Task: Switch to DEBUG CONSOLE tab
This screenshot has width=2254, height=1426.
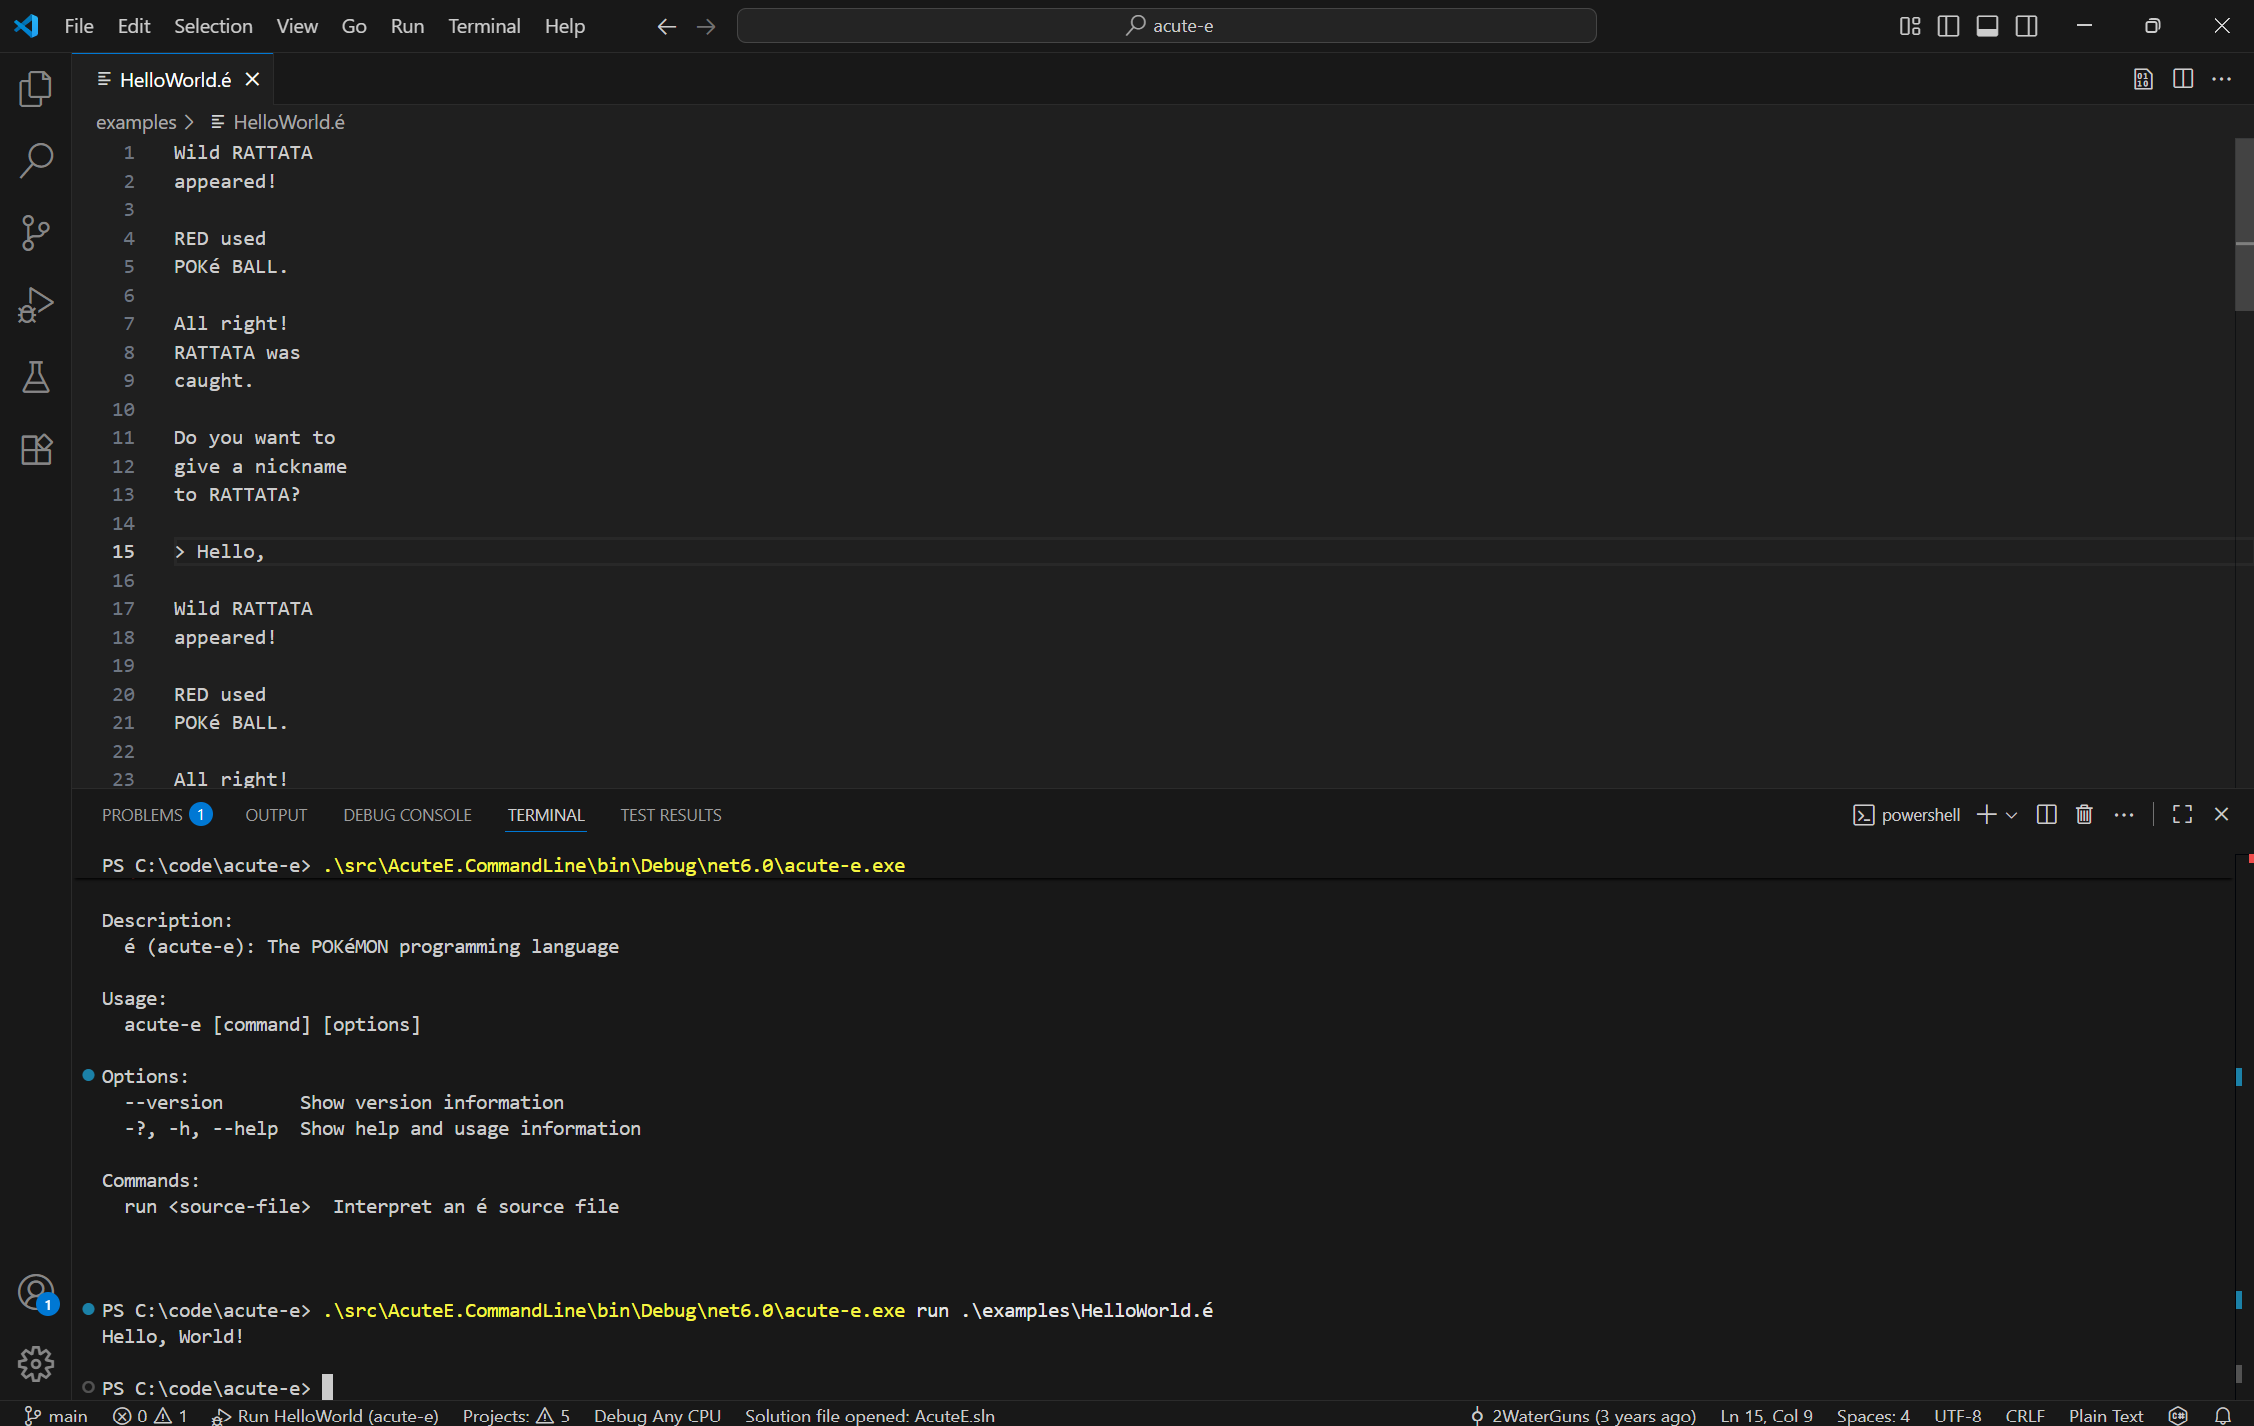Action: click(x=407, y=815)
